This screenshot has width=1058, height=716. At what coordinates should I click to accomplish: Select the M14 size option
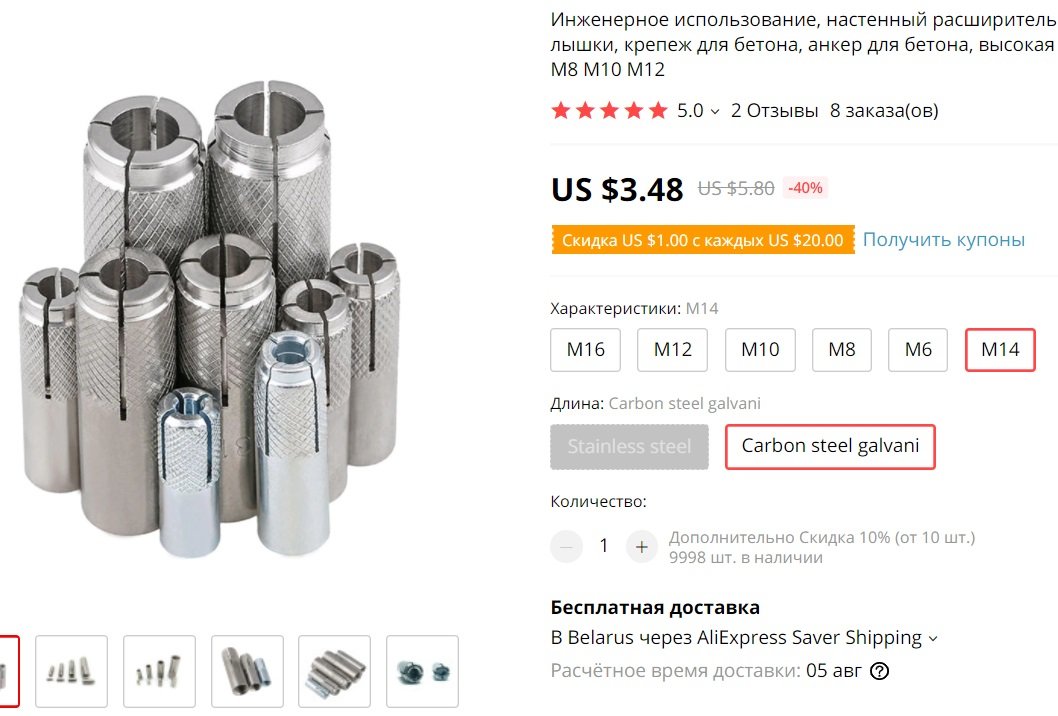pos(1001,350)
